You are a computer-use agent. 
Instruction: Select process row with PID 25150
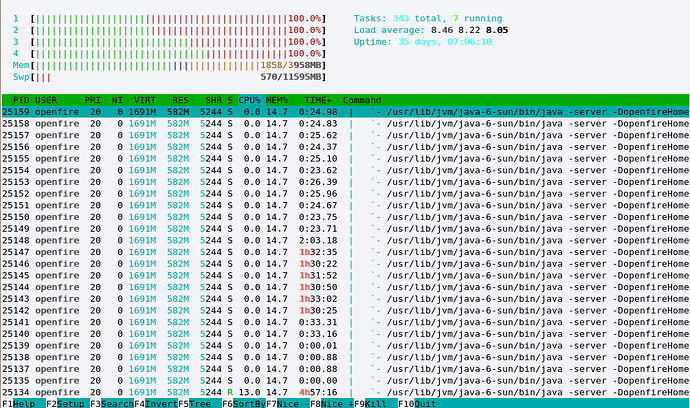pyautogui.click(x=345, y=217)
